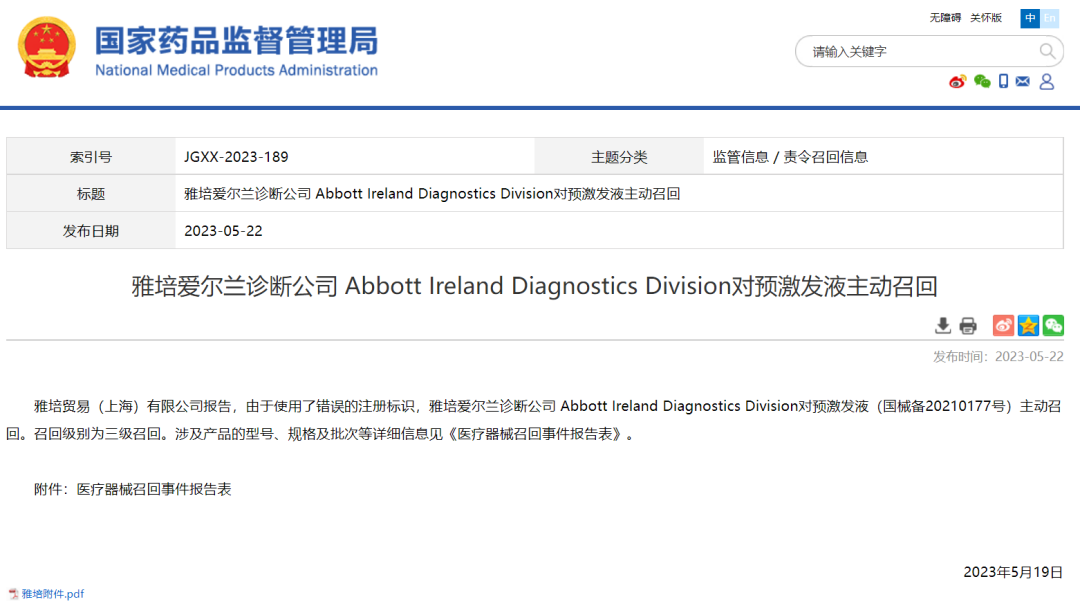The image size is (1080, 606).
Task: Click the National Medical Products Administration logo
Action: [236, 51]
